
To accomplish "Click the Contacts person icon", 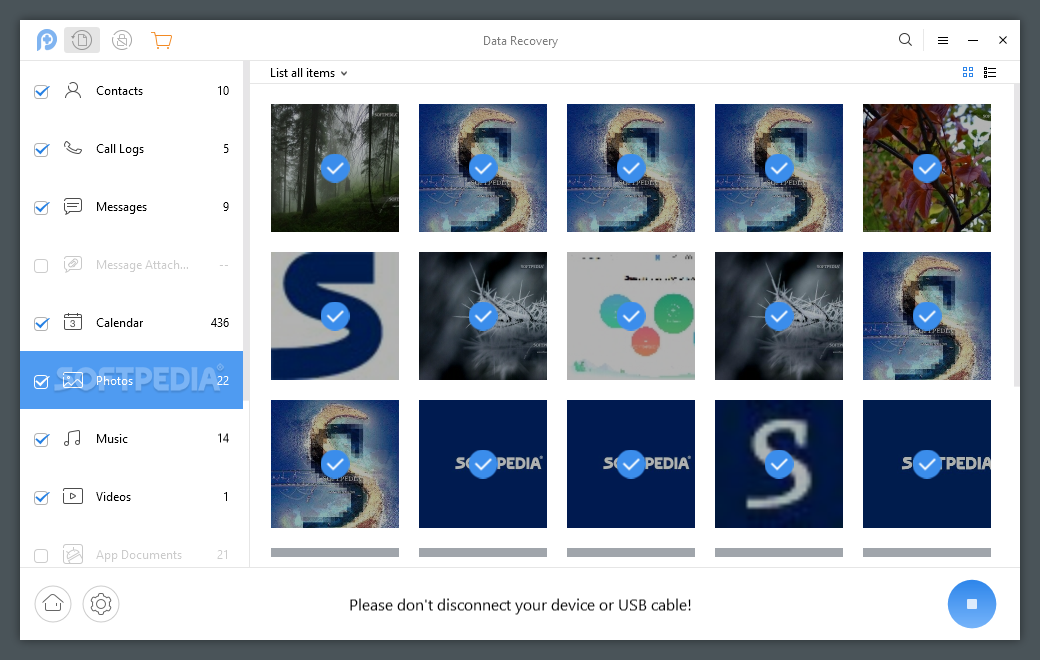I will click(73, 90).
